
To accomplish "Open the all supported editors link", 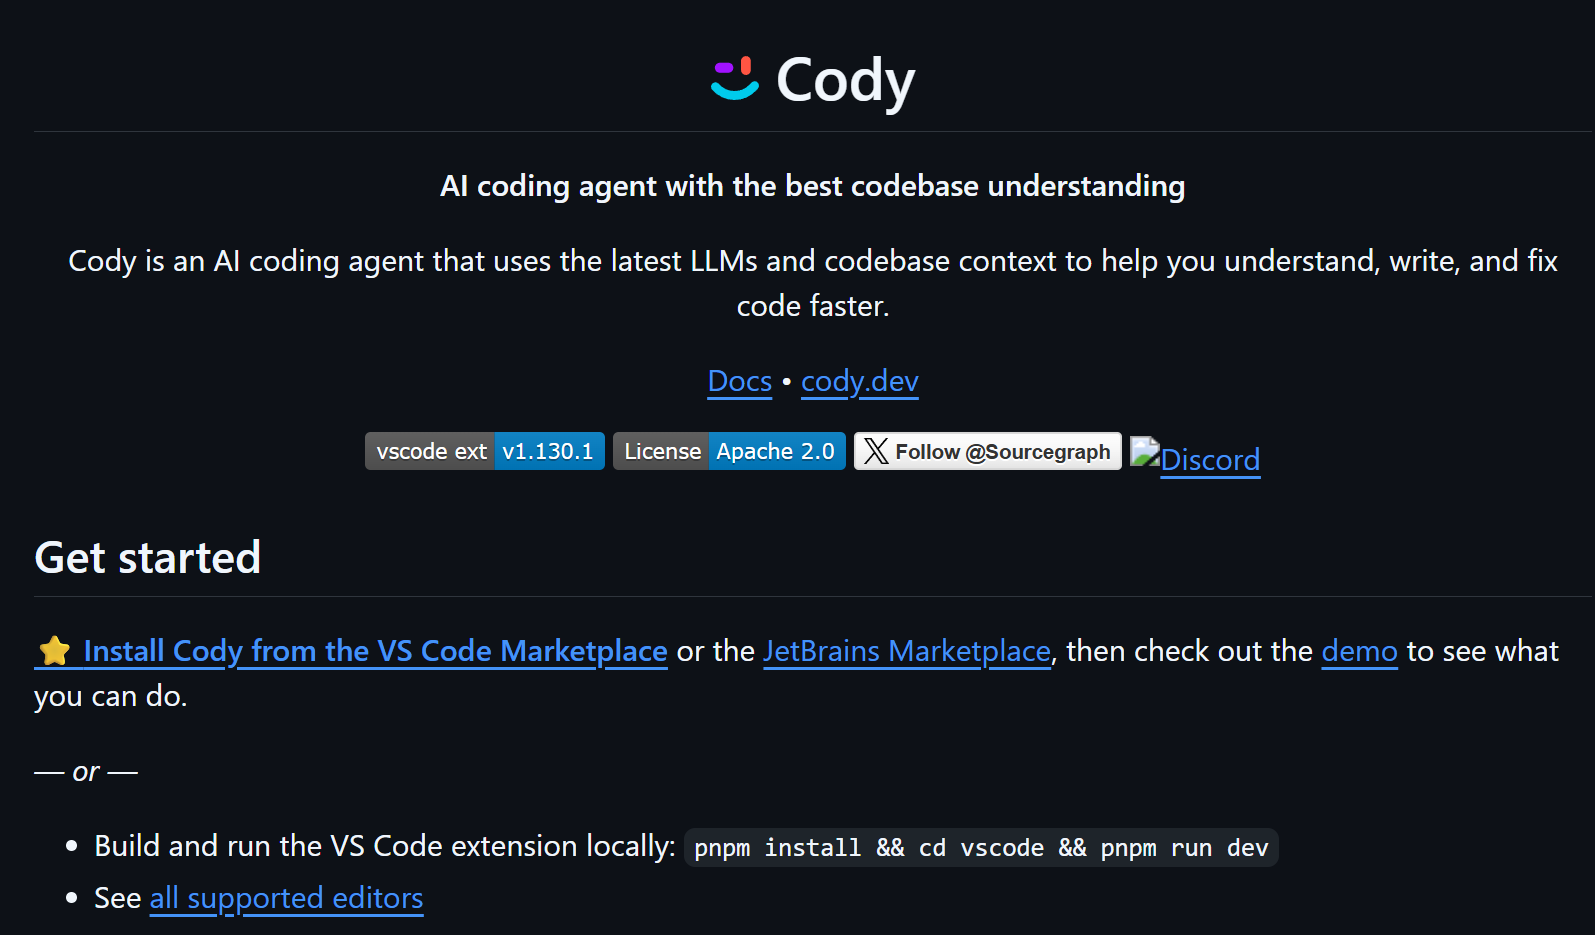I will click(286, 898).
